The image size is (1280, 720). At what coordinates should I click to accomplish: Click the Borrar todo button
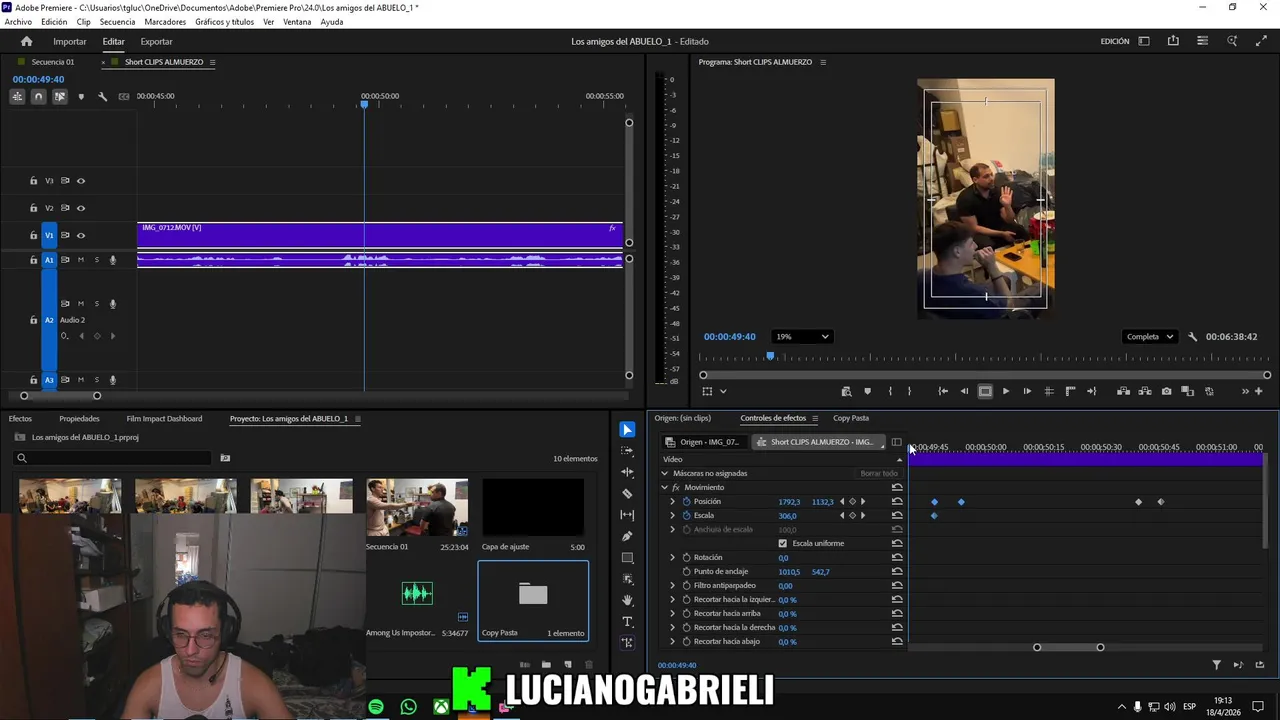(879, 474)
